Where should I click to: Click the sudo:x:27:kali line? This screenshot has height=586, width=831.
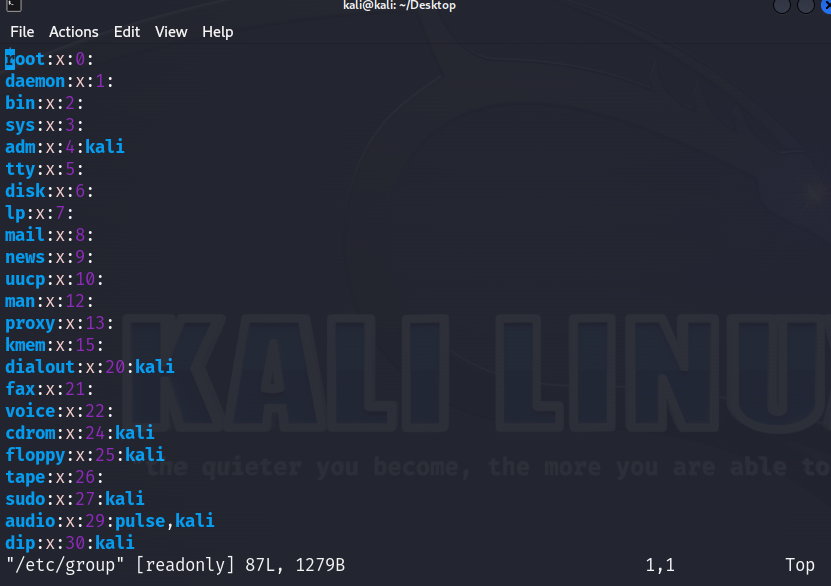75,499
